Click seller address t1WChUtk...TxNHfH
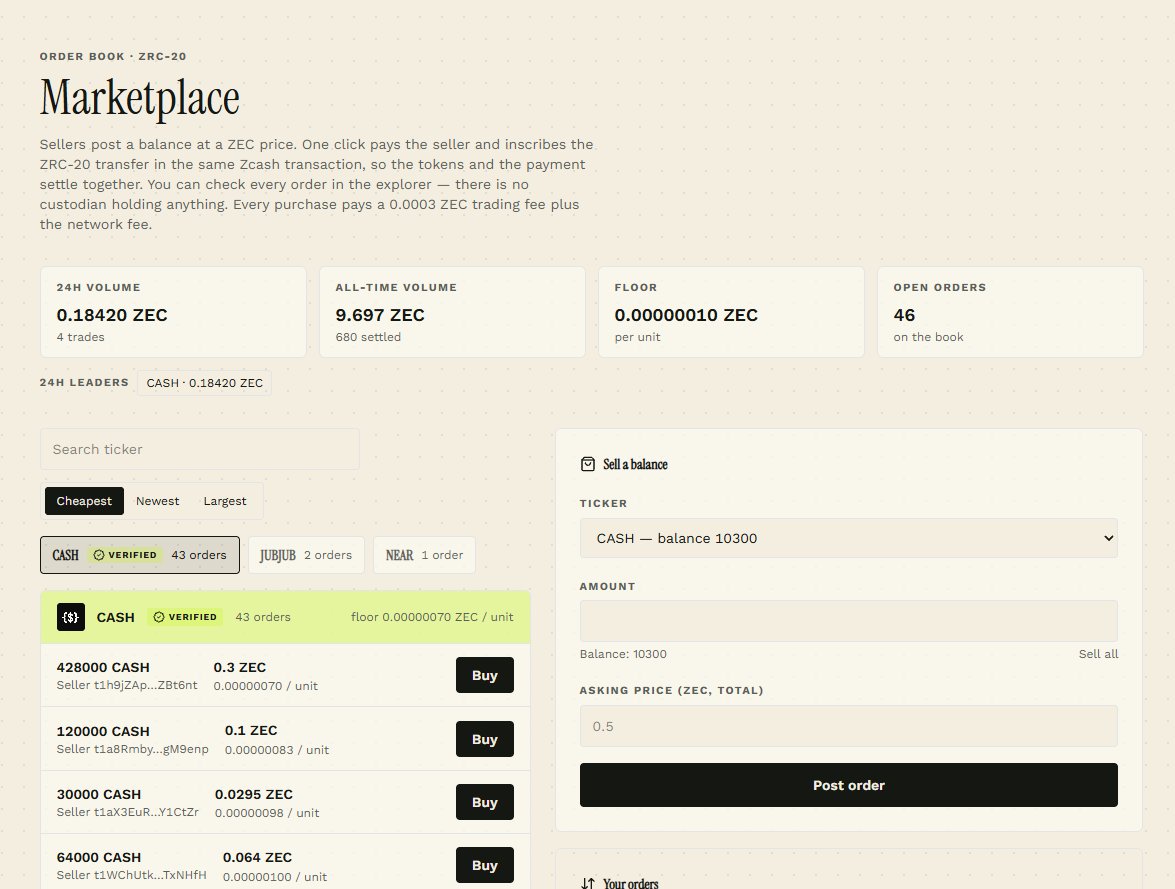 click(150, 875)
